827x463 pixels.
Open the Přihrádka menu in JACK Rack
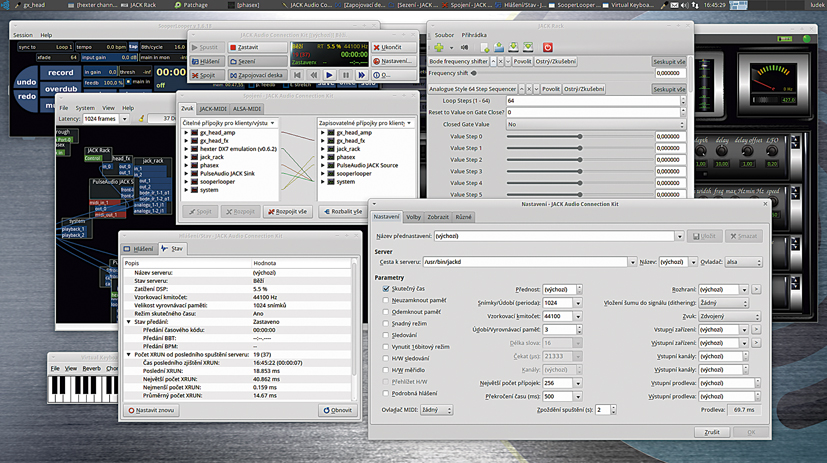point(474,35)
